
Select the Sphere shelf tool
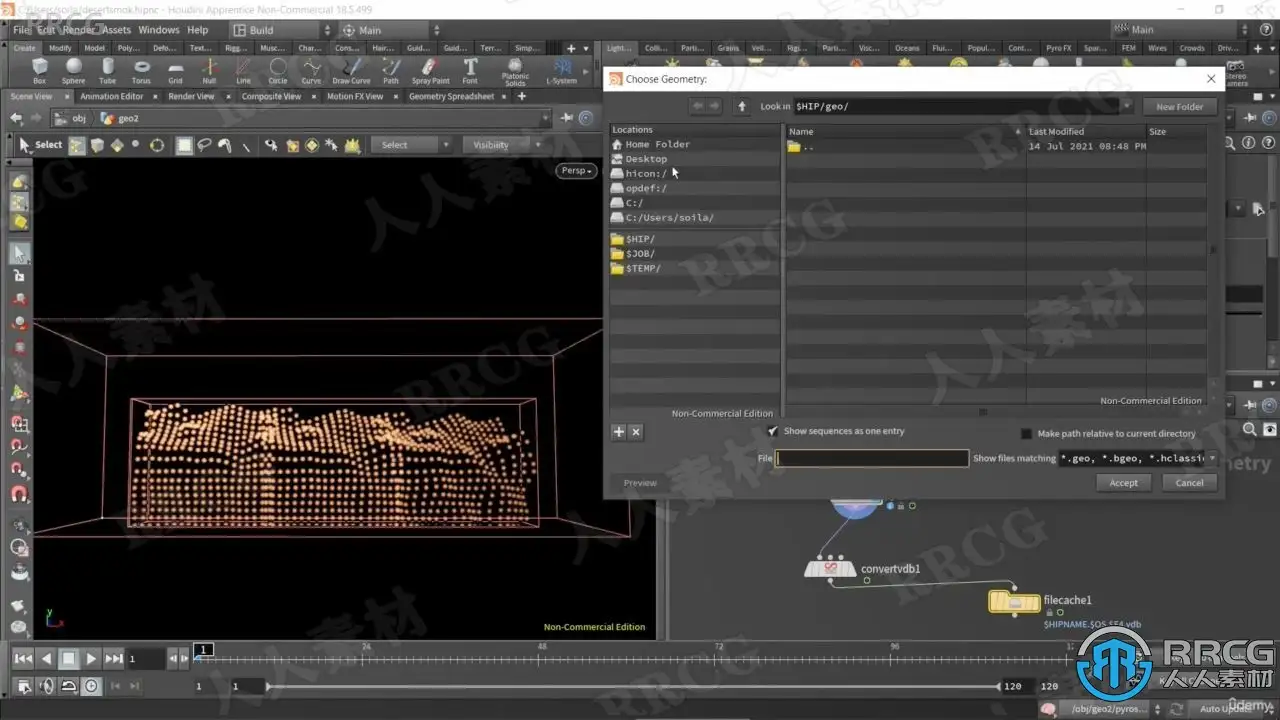pyautogui.click(x=73, y=70)
